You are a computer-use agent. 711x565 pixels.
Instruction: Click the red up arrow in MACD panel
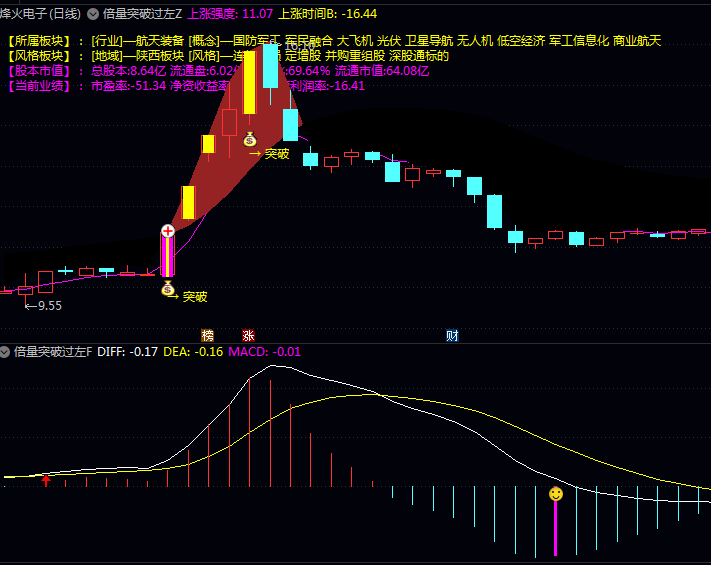coord(46,481)
